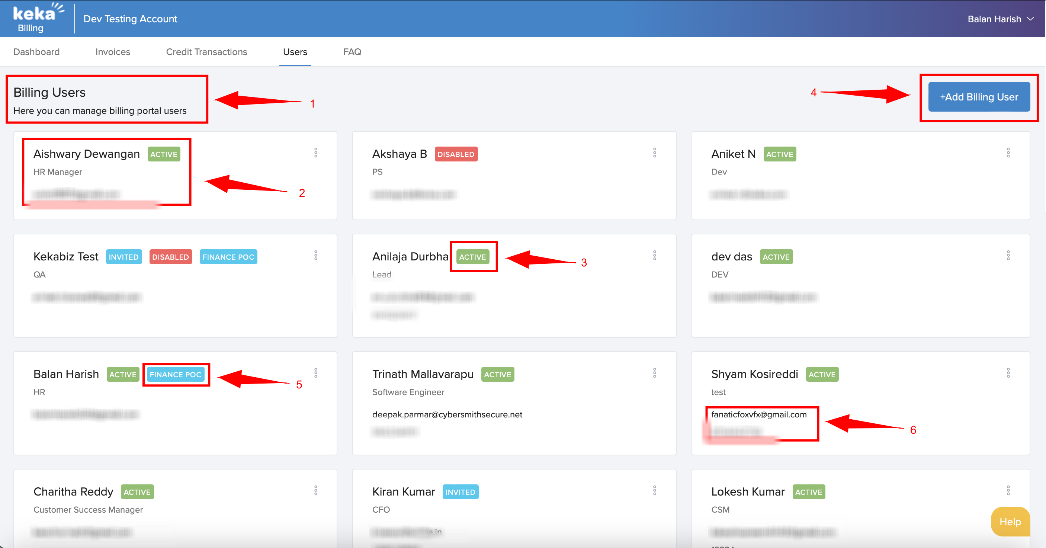Open three-dot menu for Trinath Mallavarapu
This screenshot has height=548, width=1046.
[654, 373]
